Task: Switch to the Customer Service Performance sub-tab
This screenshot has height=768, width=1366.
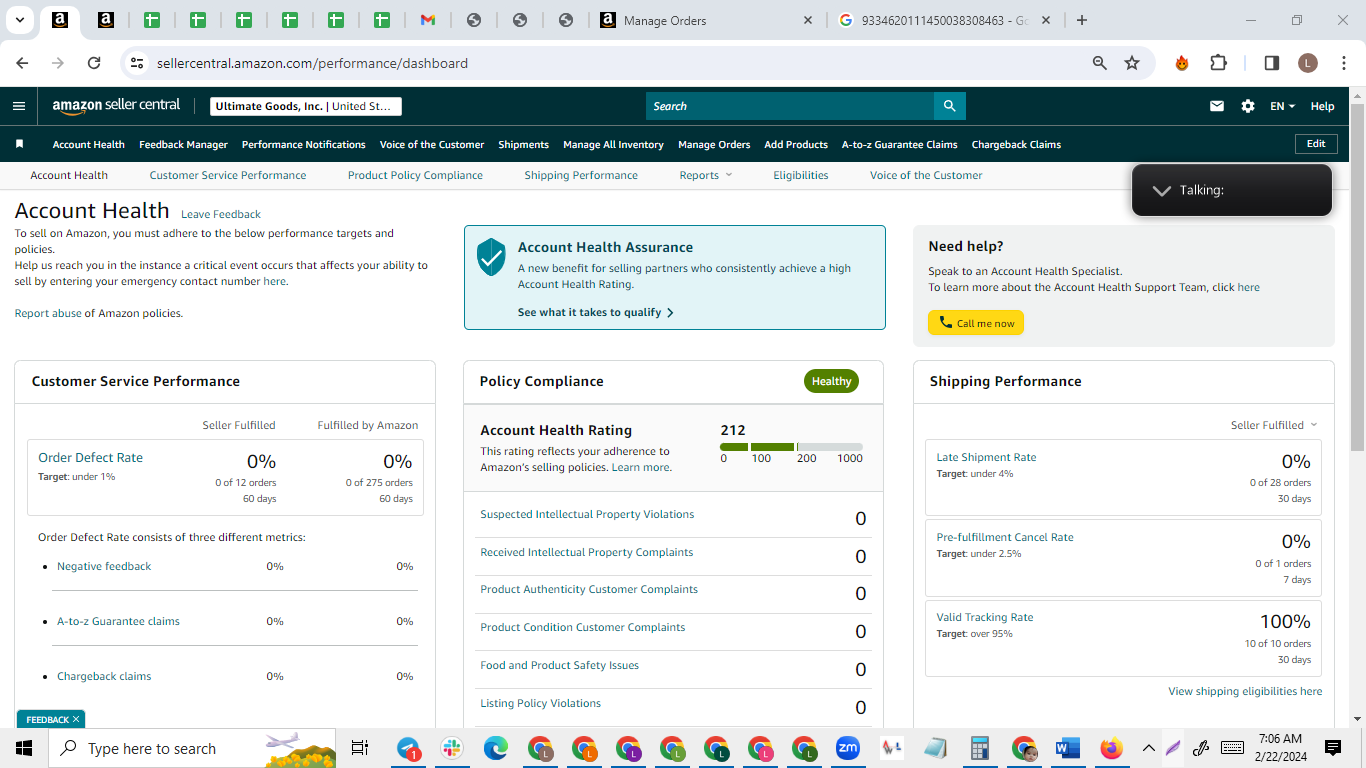Action: (228, 175)
